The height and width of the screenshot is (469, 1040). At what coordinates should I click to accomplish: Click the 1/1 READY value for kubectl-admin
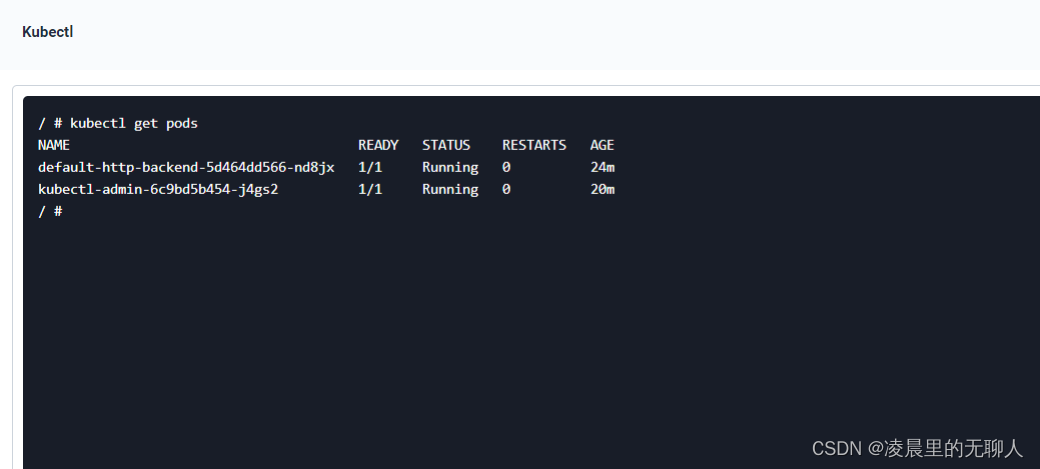tap(370, 190)
